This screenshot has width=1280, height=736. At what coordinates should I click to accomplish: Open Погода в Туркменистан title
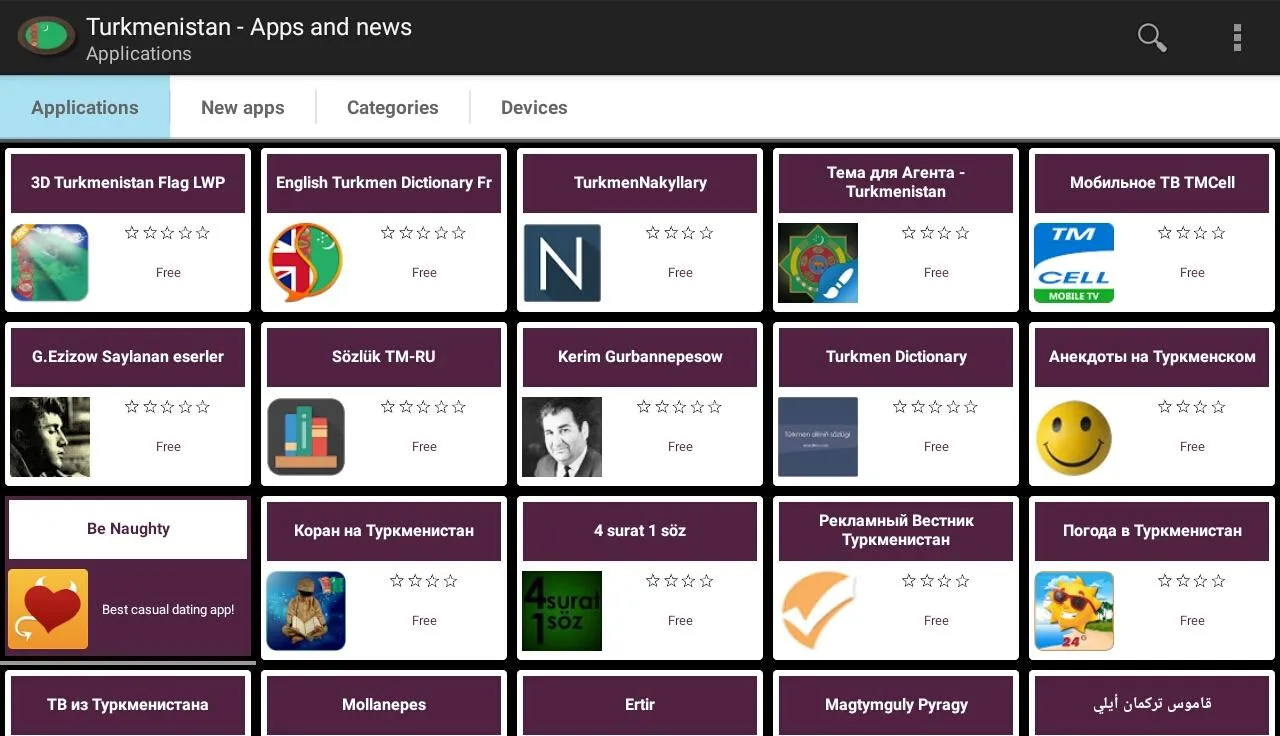click(x=1152, y=531)
